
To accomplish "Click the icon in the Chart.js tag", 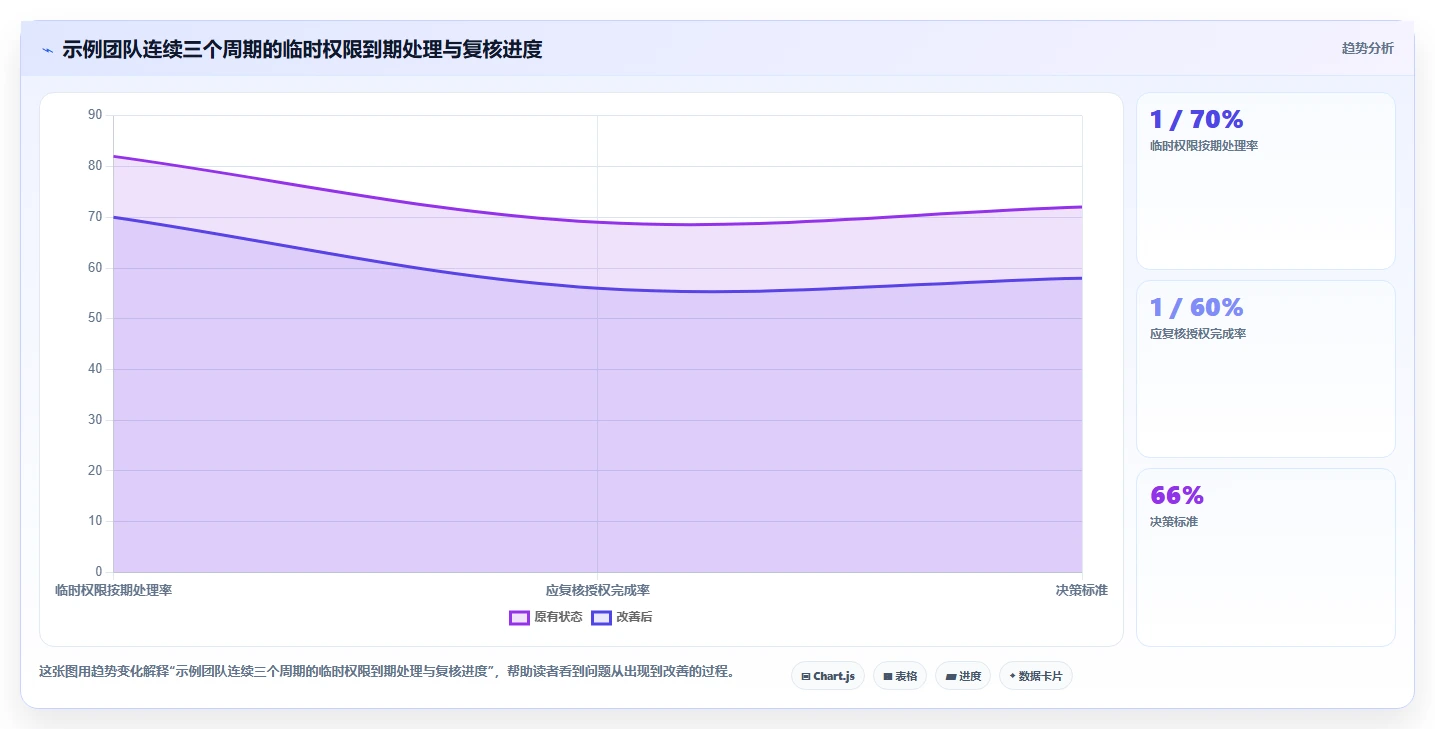I will [806, 677].
